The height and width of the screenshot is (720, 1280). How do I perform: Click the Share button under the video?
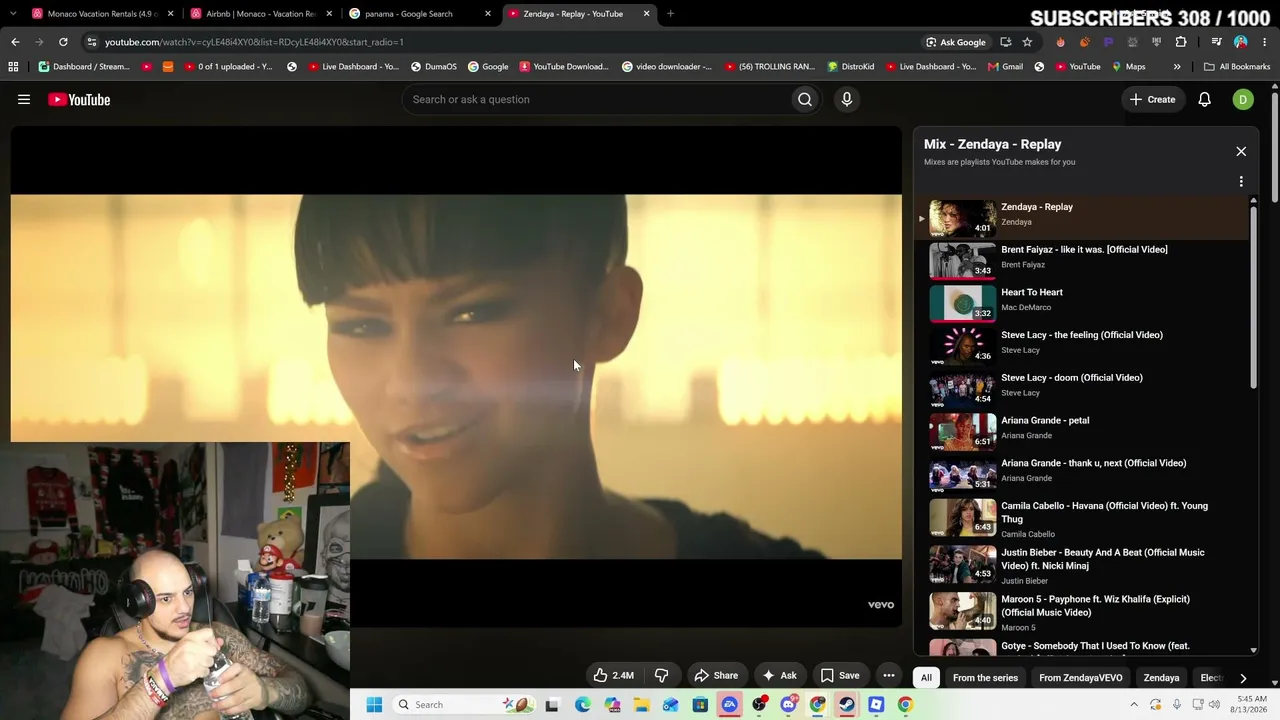click(716, 675)
